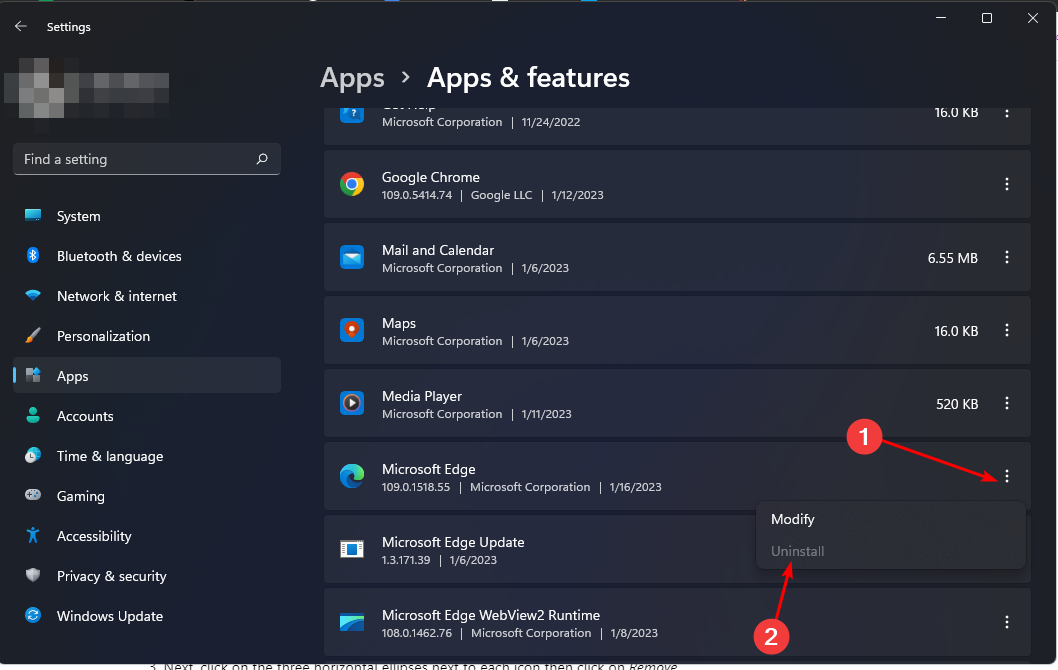Viewport: 1058px width, 670px height.
Task: Click the Gaming controller icon
Action: [32, 495]
